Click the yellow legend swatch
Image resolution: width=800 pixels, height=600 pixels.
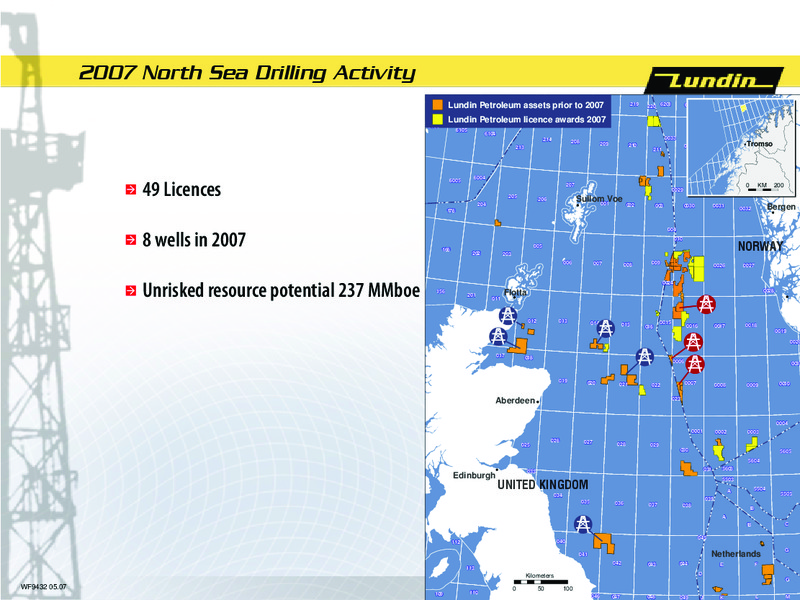coord(437,119)
